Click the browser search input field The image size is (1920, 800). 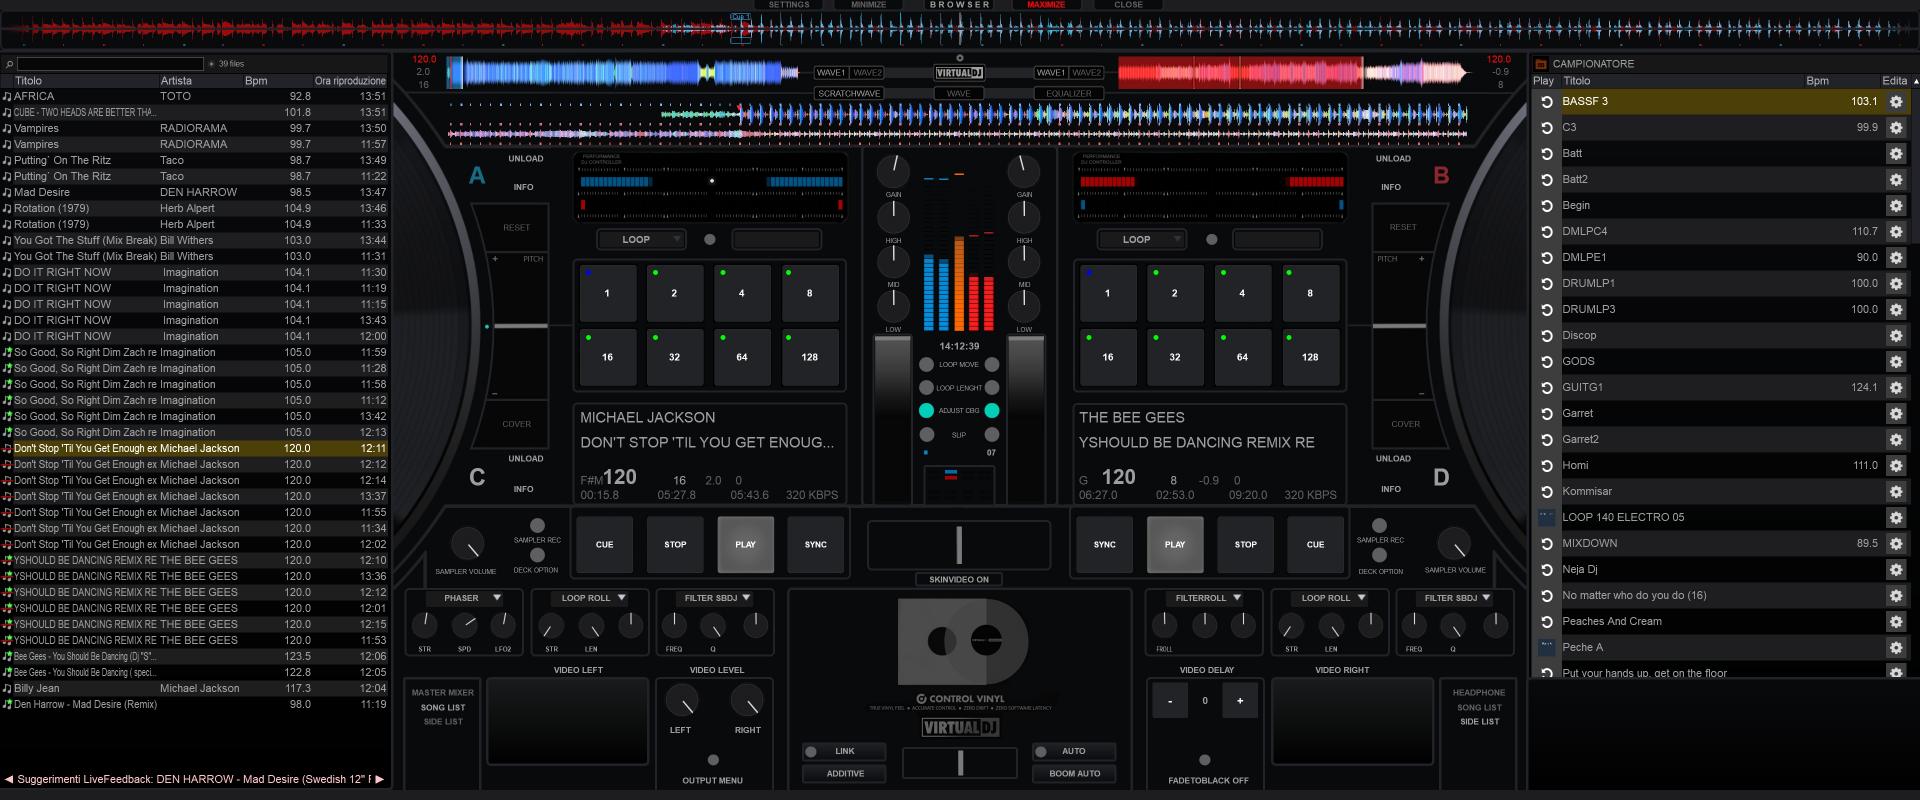click(x=110, y=64)
